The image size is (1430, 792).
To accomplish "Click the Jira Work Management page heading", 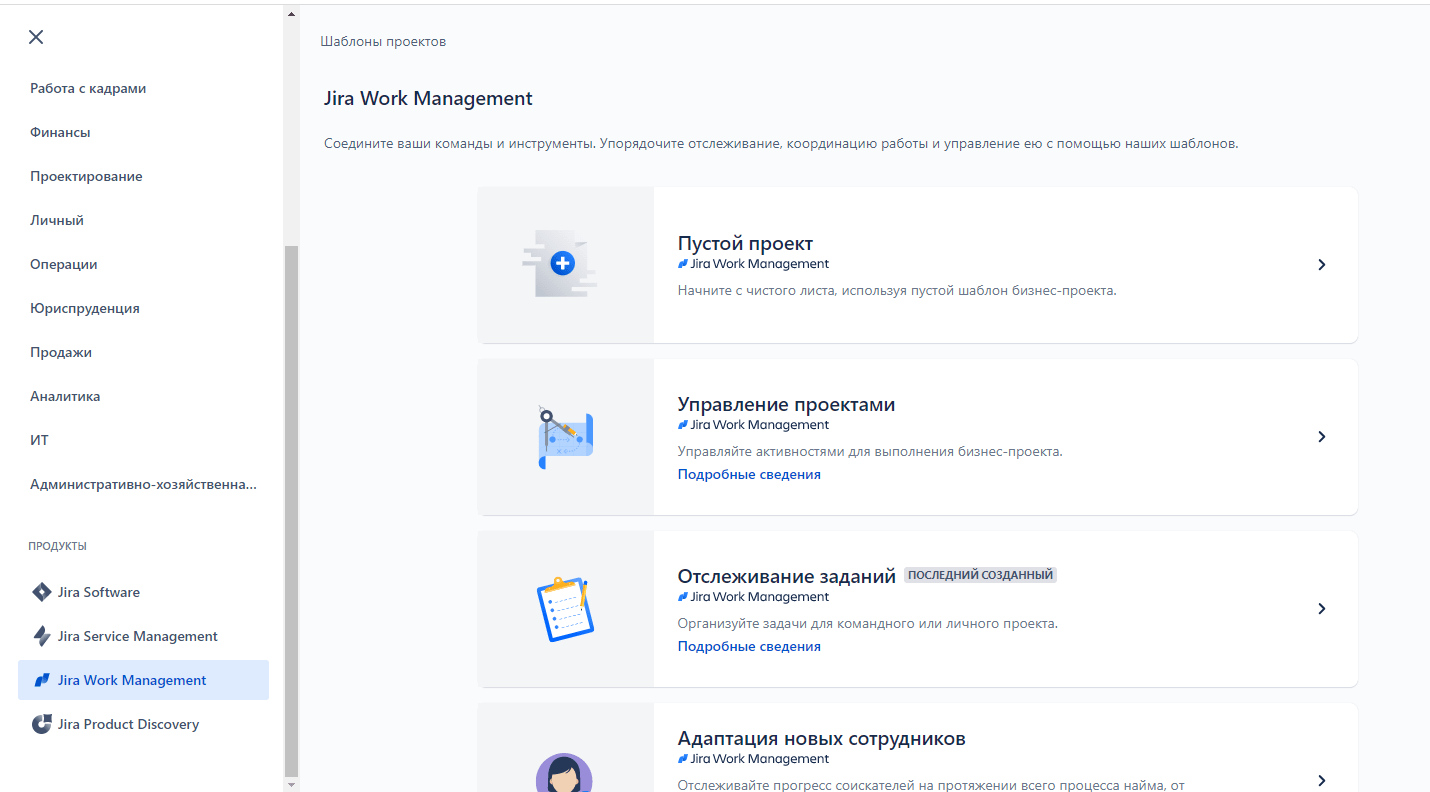I will 428,98.
